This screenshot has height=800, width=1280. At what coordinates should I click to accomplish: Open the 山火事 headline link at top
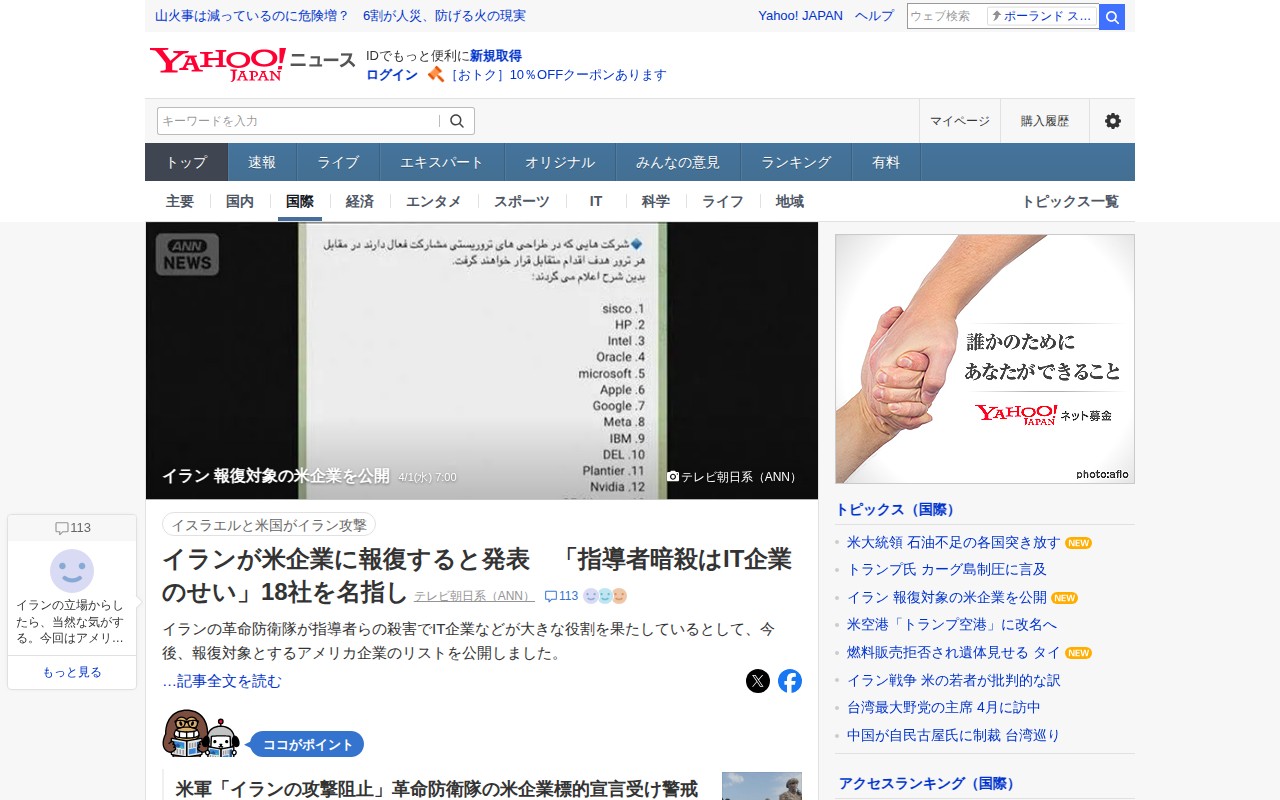tap(340, 16)
